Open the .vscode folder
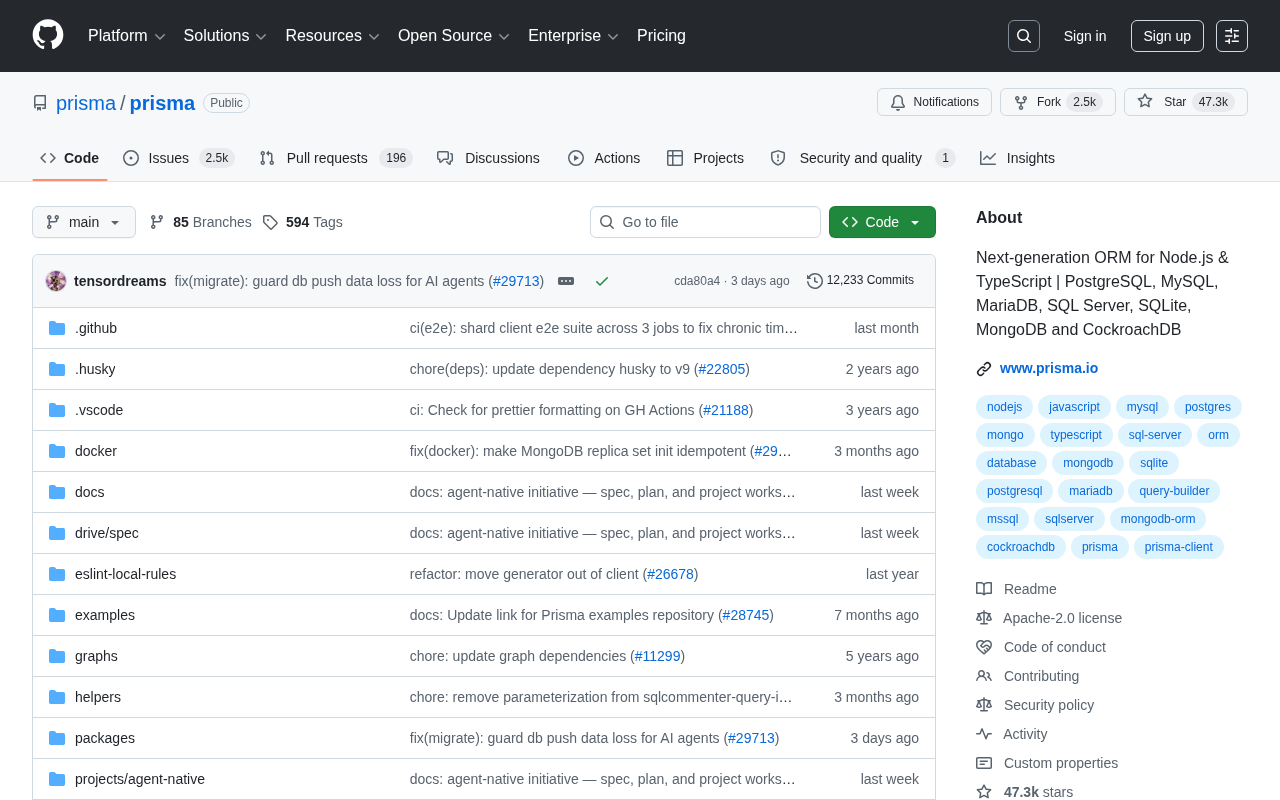The image size is (1280, 800). [x=99, y=410]
